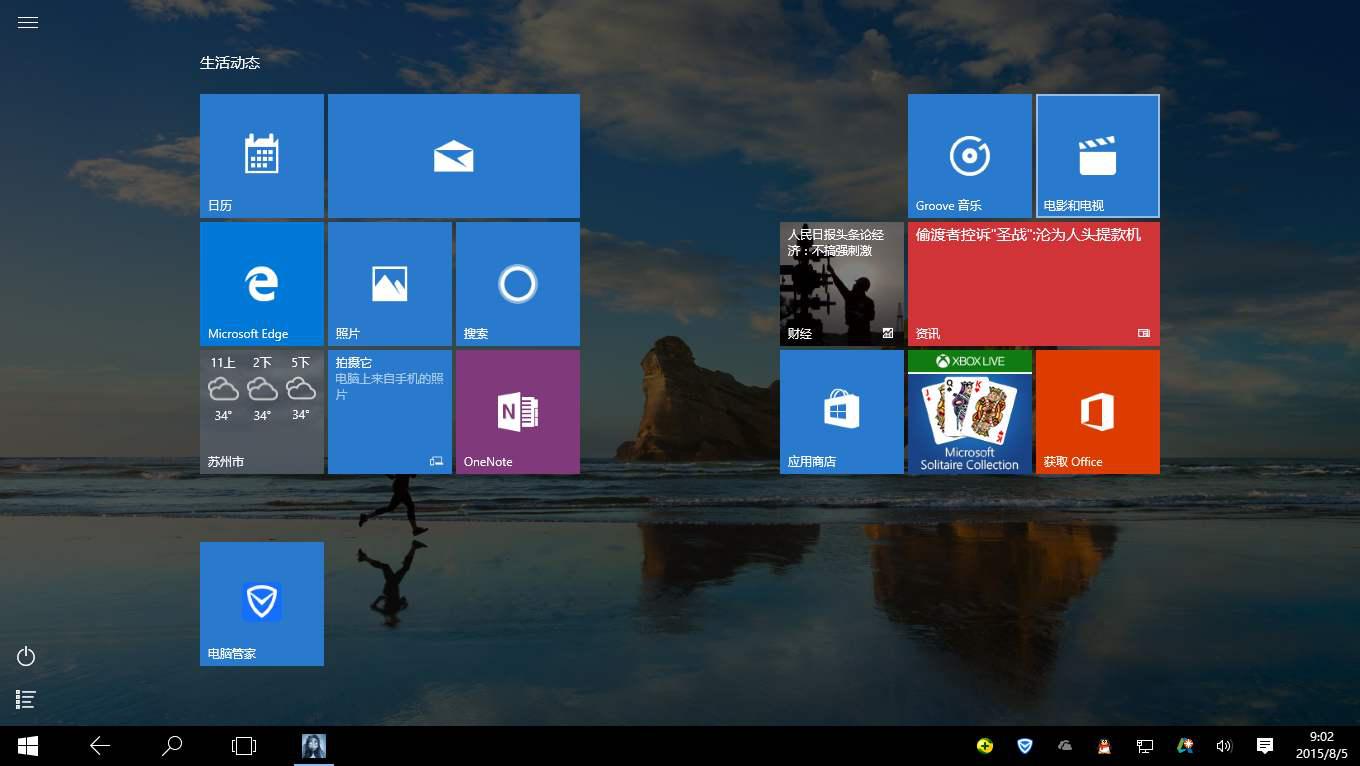This screenshot has width=1360, height=766.
Task: Open volume control via the speaker icon
Action: (x=1224, y=746)
